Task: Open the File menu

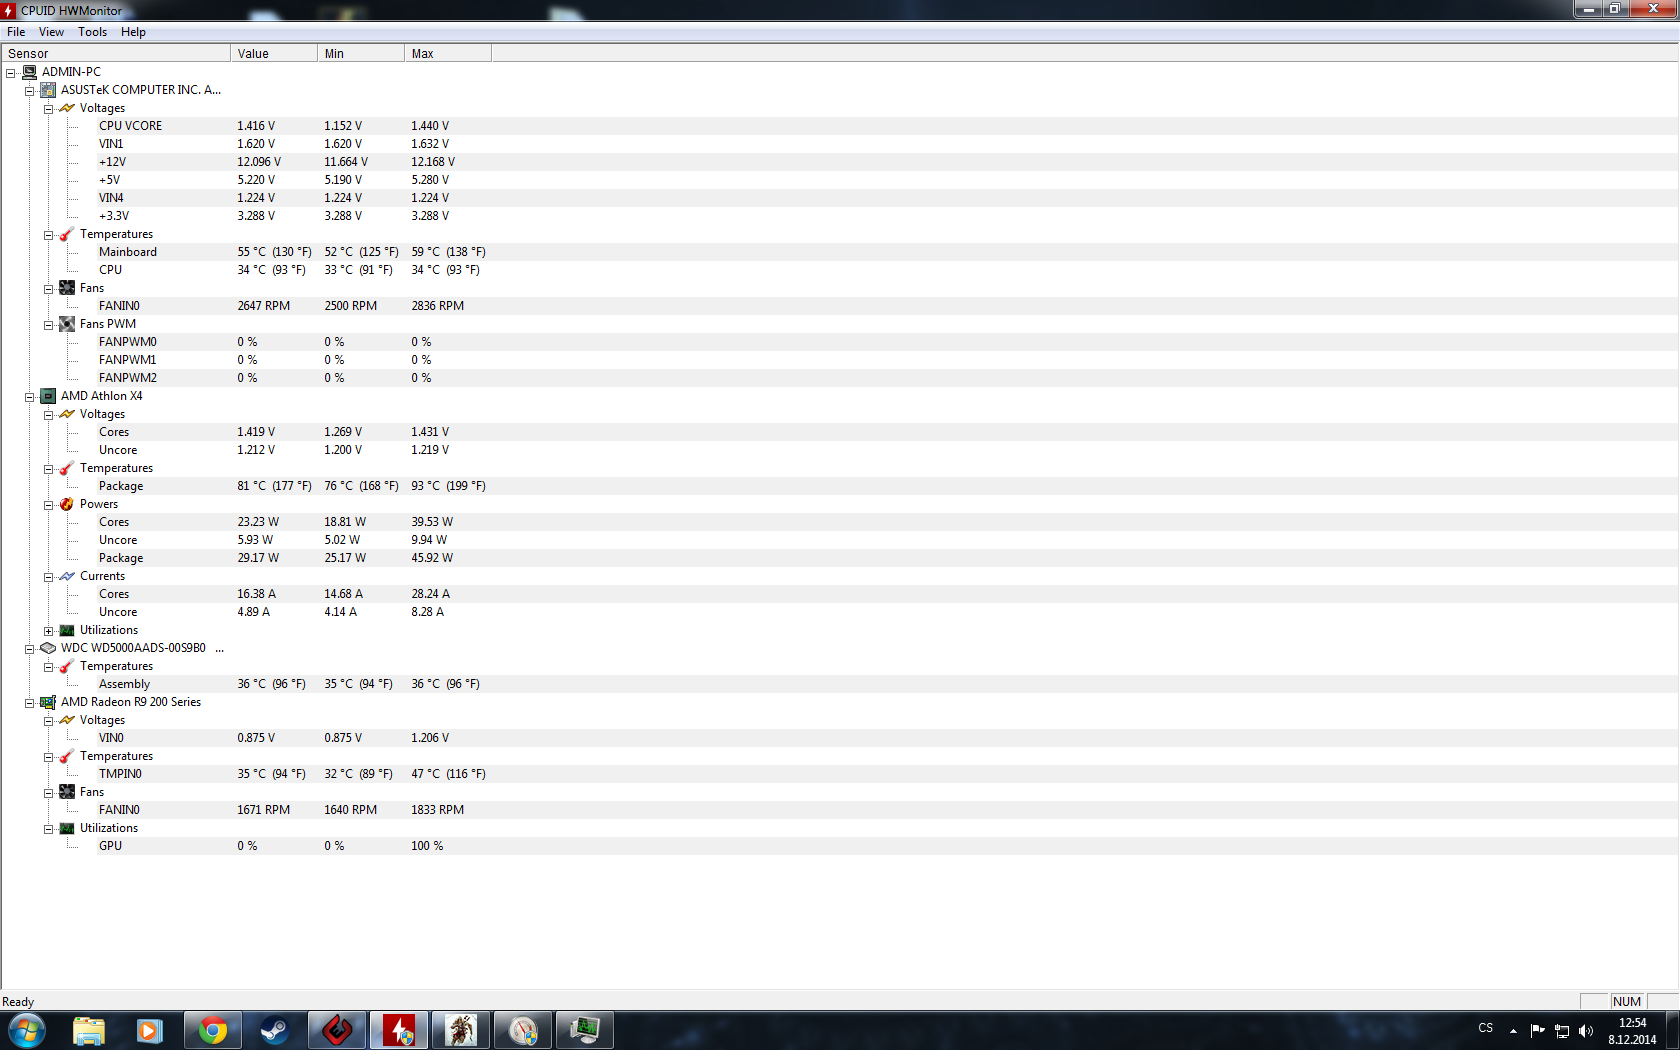Action: click(x=16, y=32)
